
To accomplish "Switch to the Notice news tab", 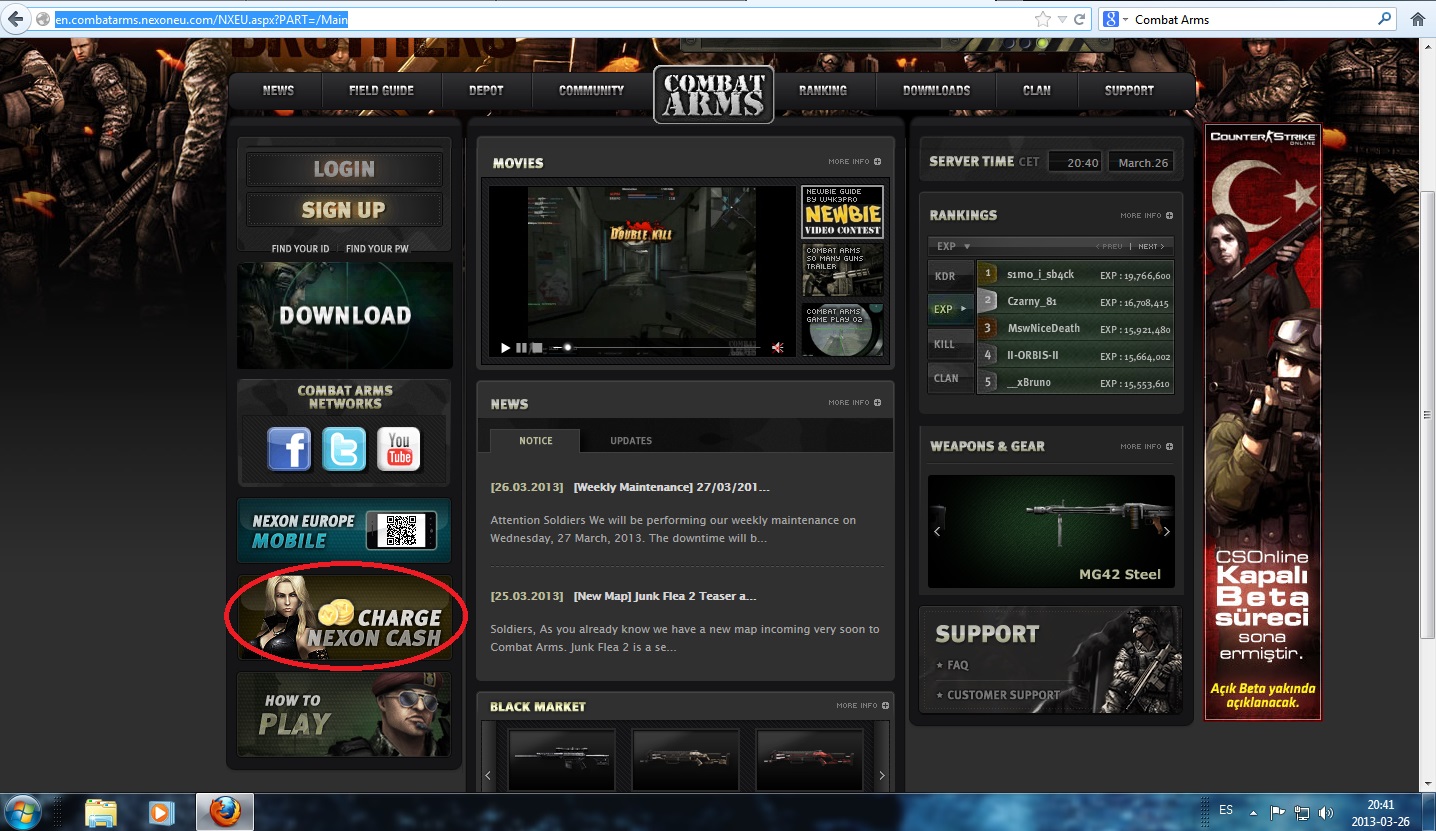I will (x=535, y=440).
